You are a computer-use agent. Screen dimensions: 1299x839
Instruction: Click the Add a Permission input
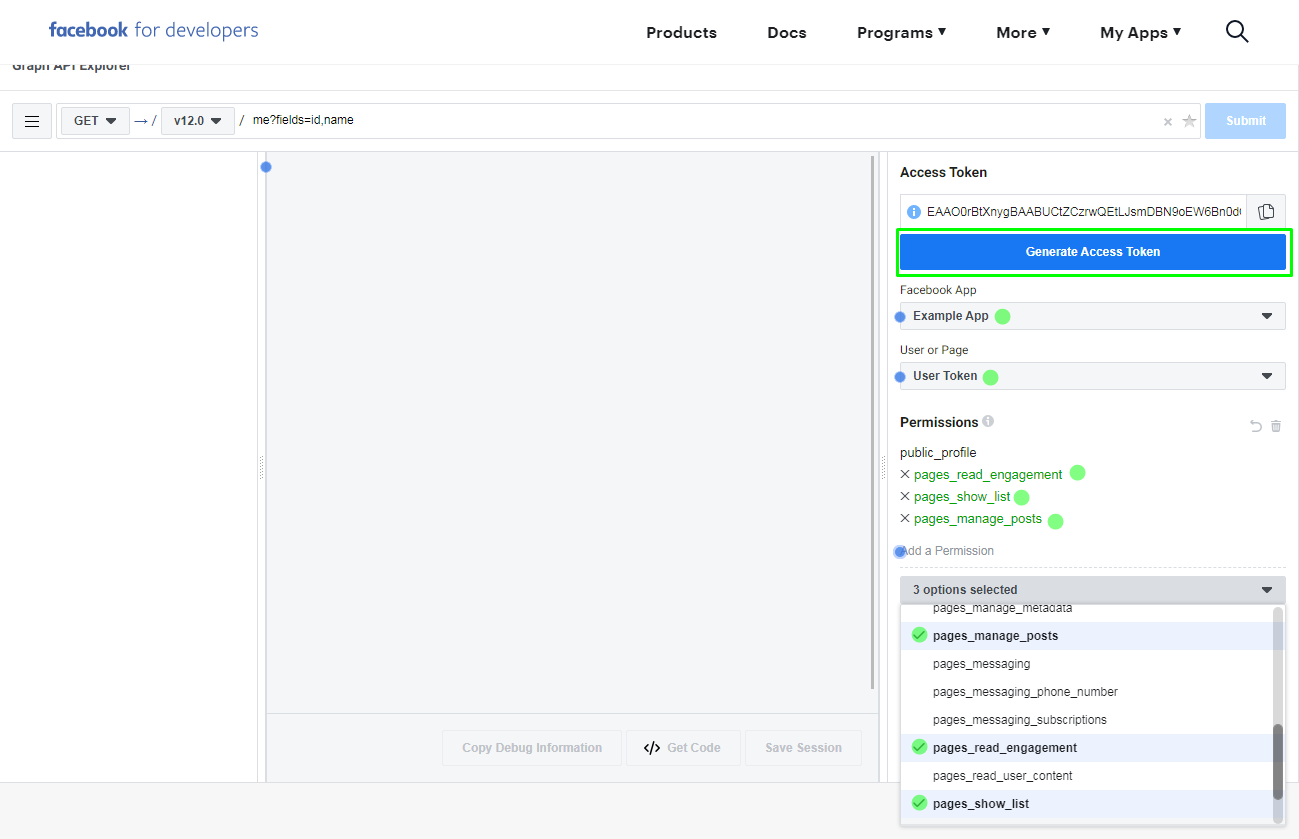tap(1092, 551)
